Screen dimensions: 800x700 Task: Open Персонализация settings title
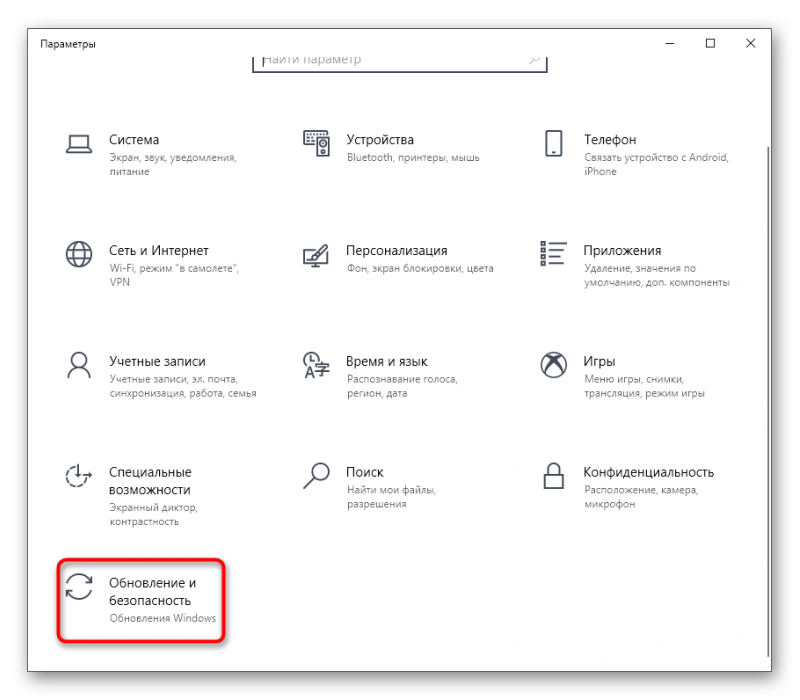coord(397,251)
